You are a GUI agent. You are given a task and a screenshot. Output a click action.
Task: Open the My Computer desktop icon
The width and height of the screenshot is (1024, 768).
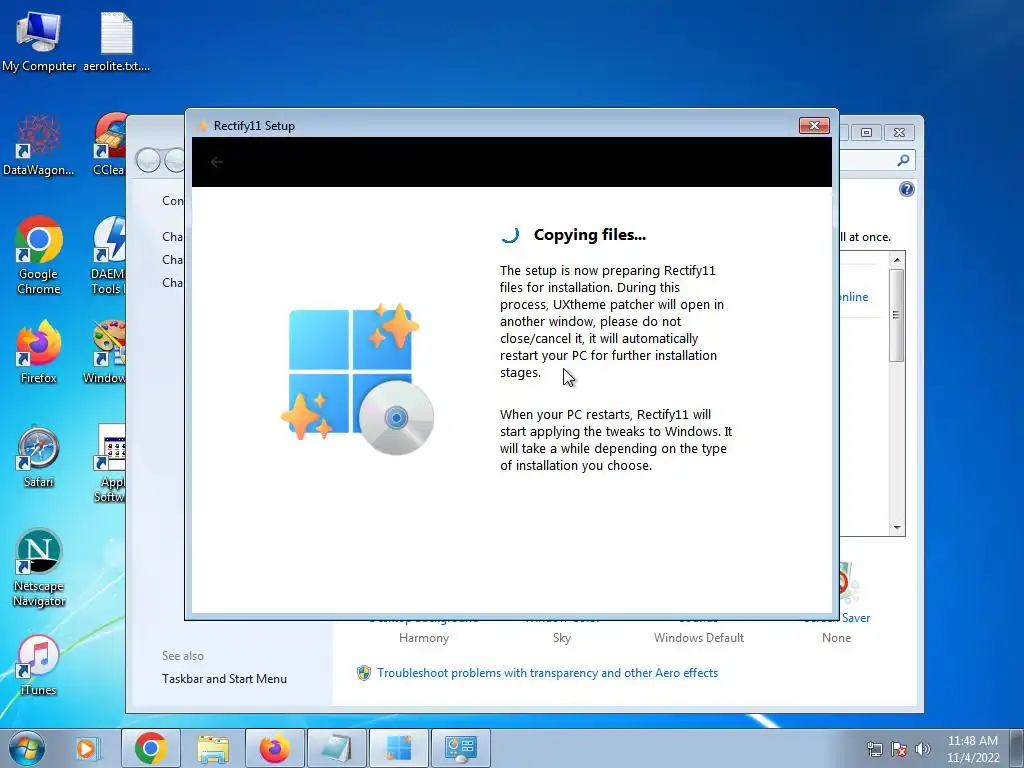39,41
